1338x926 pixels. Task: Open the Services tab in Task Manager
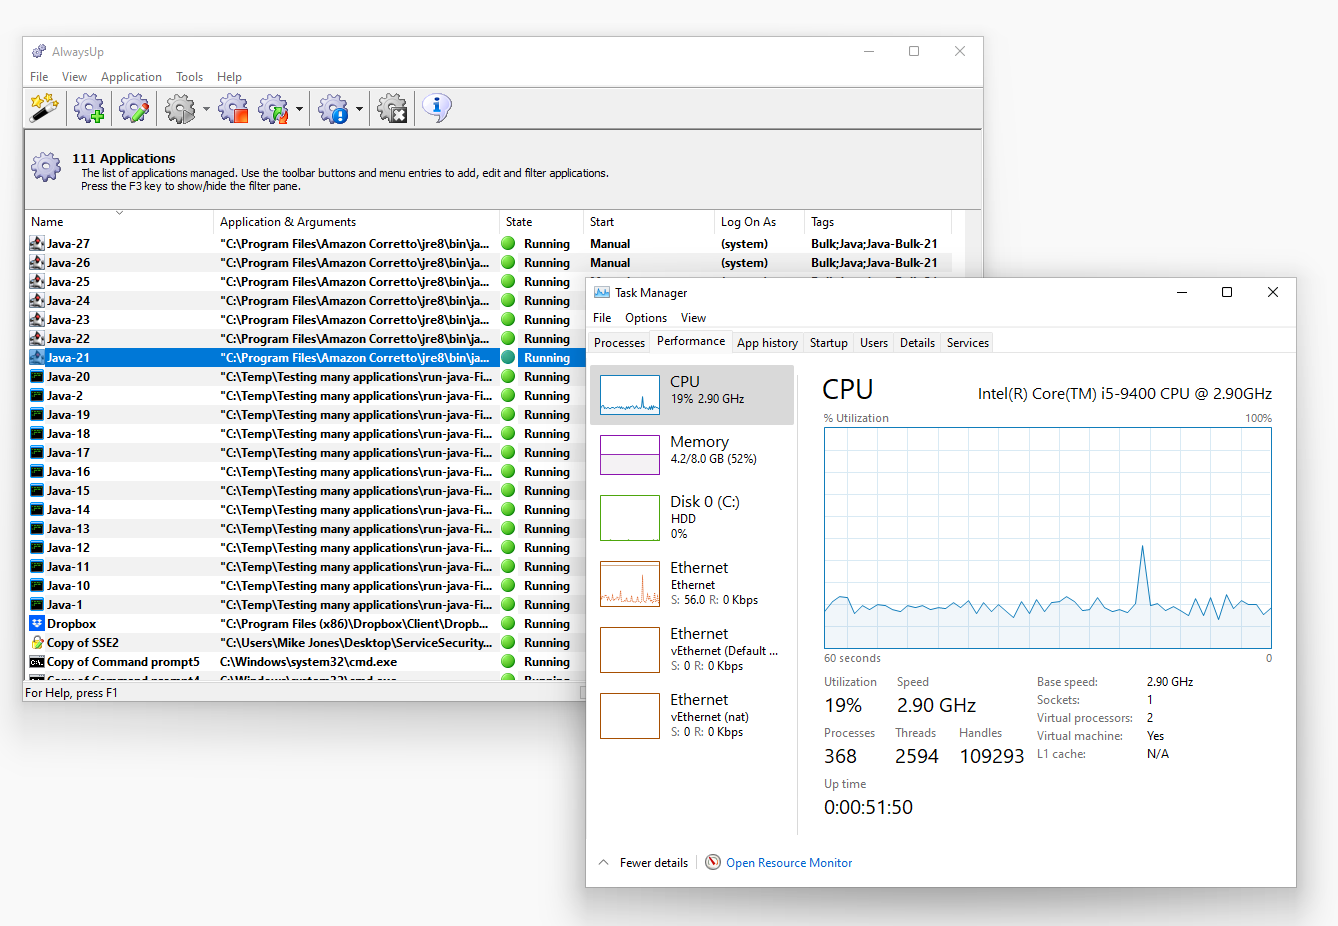click(x=968, y=343)
